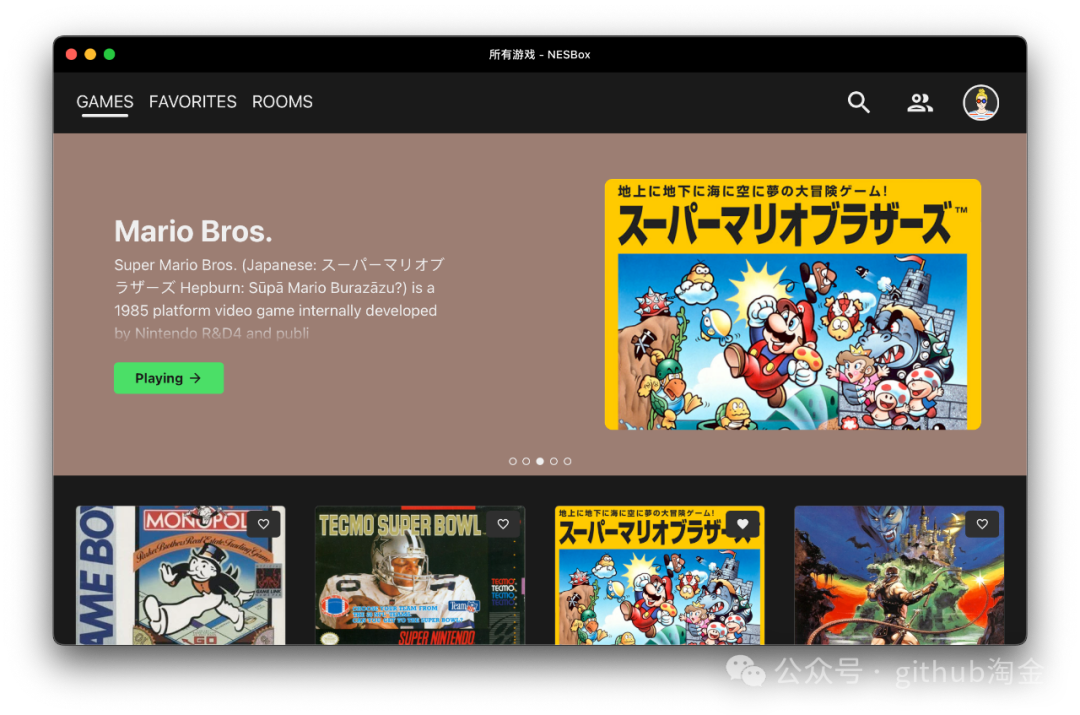Viewport: 1080px width, 715px height.
Task: Maximize the window with the green button
Action: (x=110, y=54)
